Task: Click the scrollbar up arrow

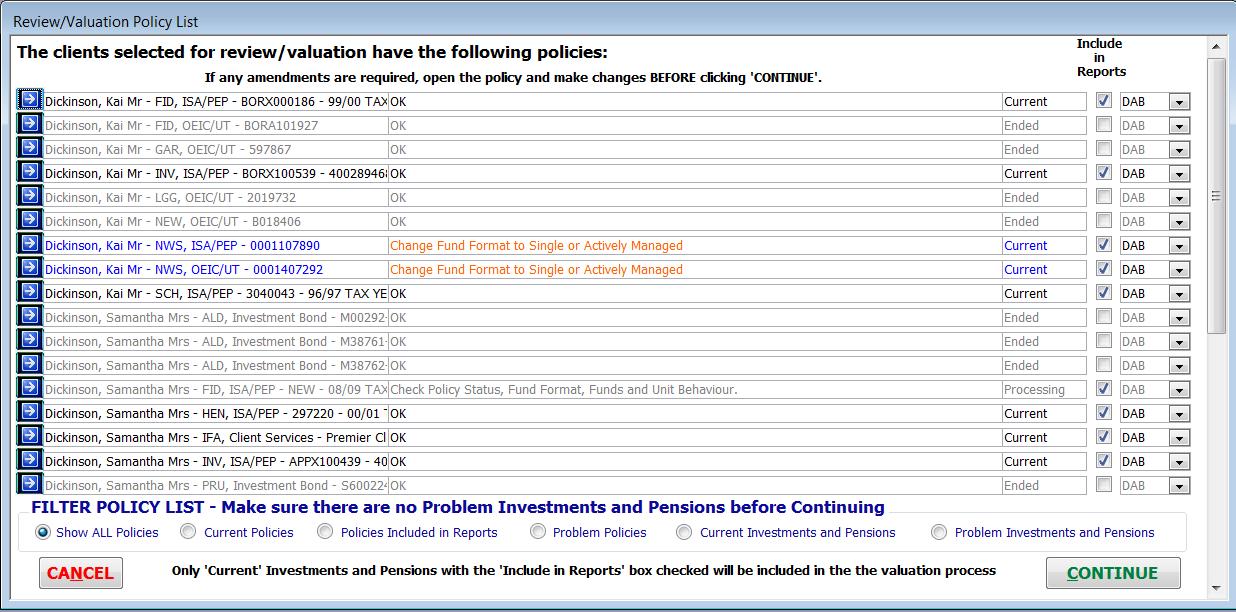Action: (1216, 47)
